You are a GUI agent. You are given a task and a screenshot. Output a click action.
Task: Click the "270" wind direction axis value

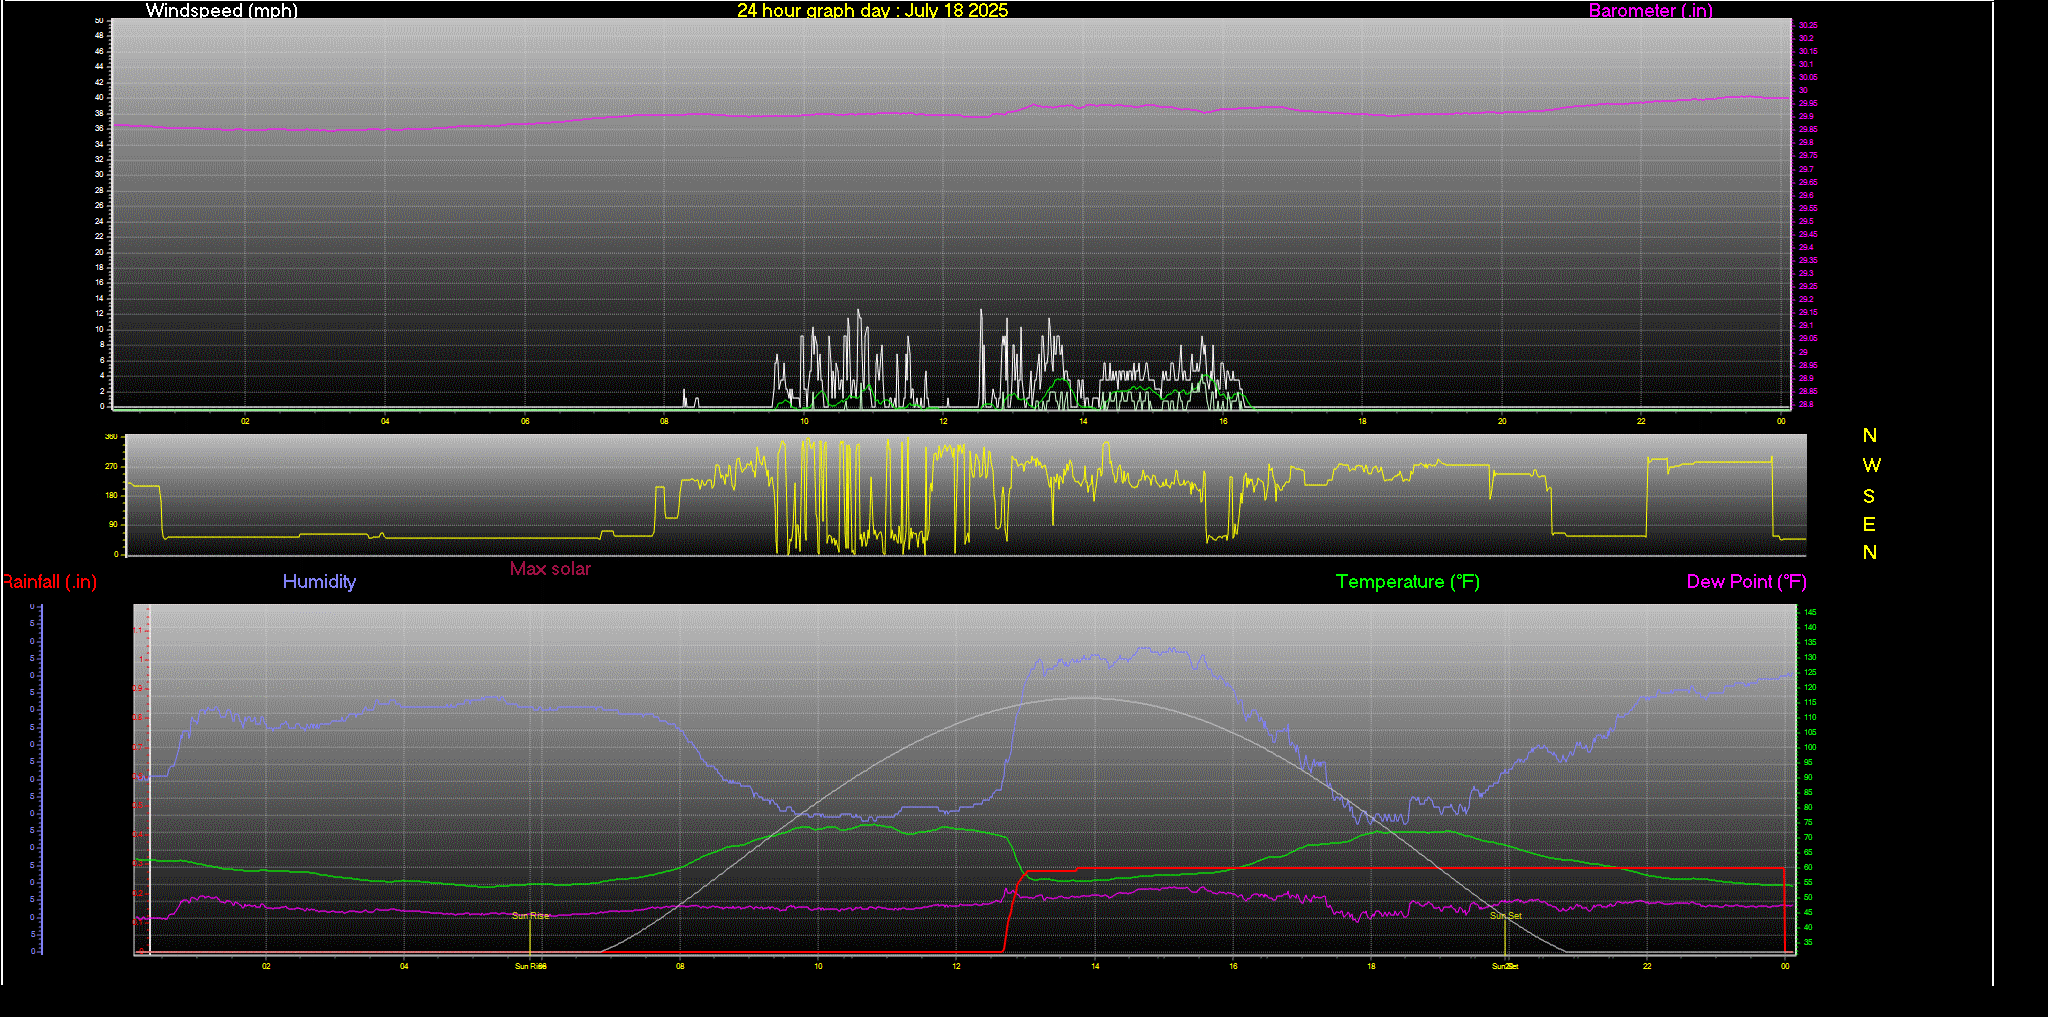click(x=111, y=466)
